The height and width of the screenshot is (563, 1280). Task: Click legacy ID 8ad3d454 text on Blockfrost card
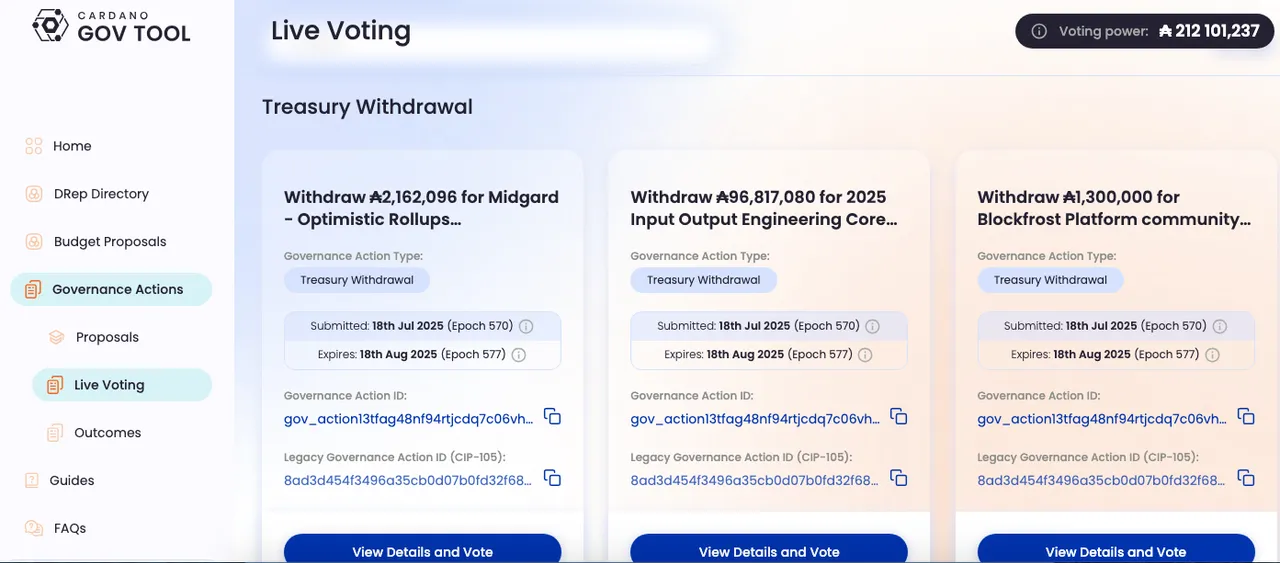pyautogui.click(x=1102, y=480)
